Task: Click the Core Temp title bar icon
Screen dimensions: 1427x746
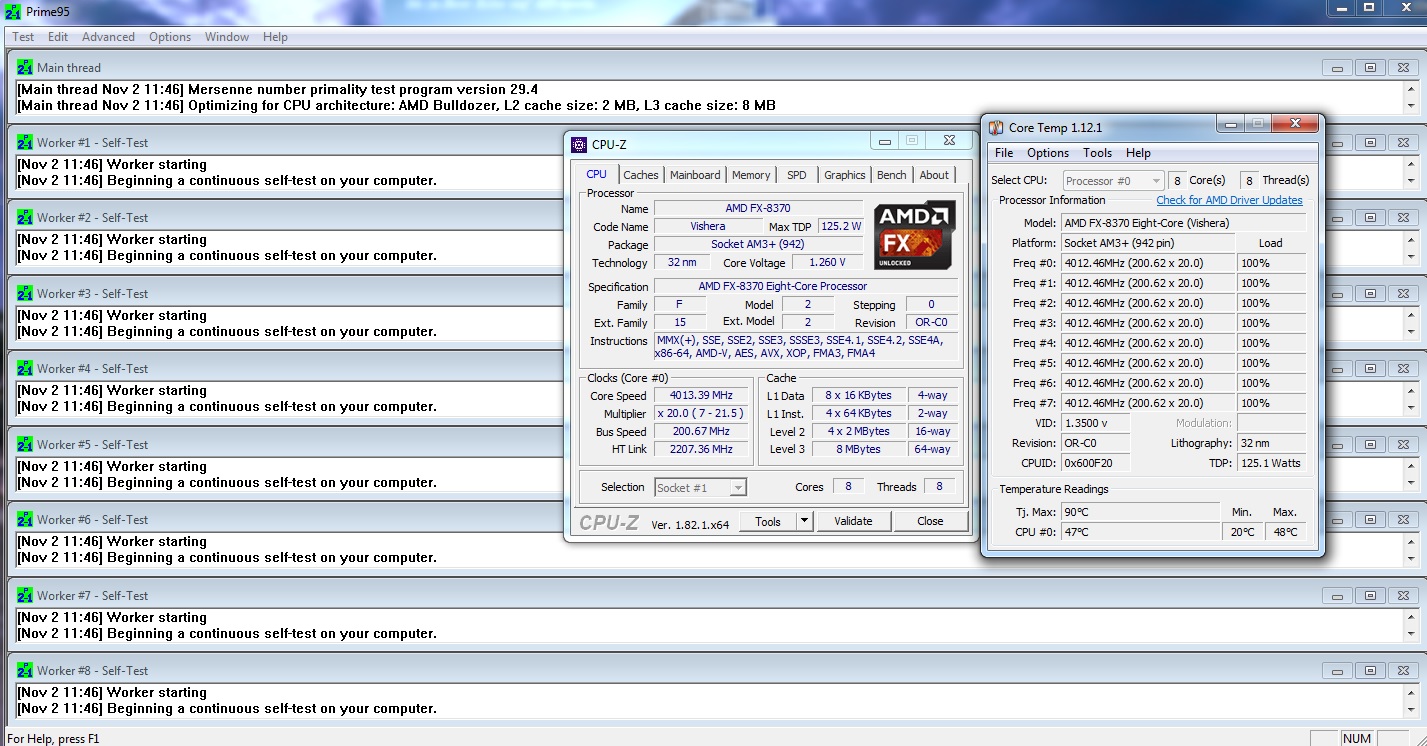Action: (996, 128)
